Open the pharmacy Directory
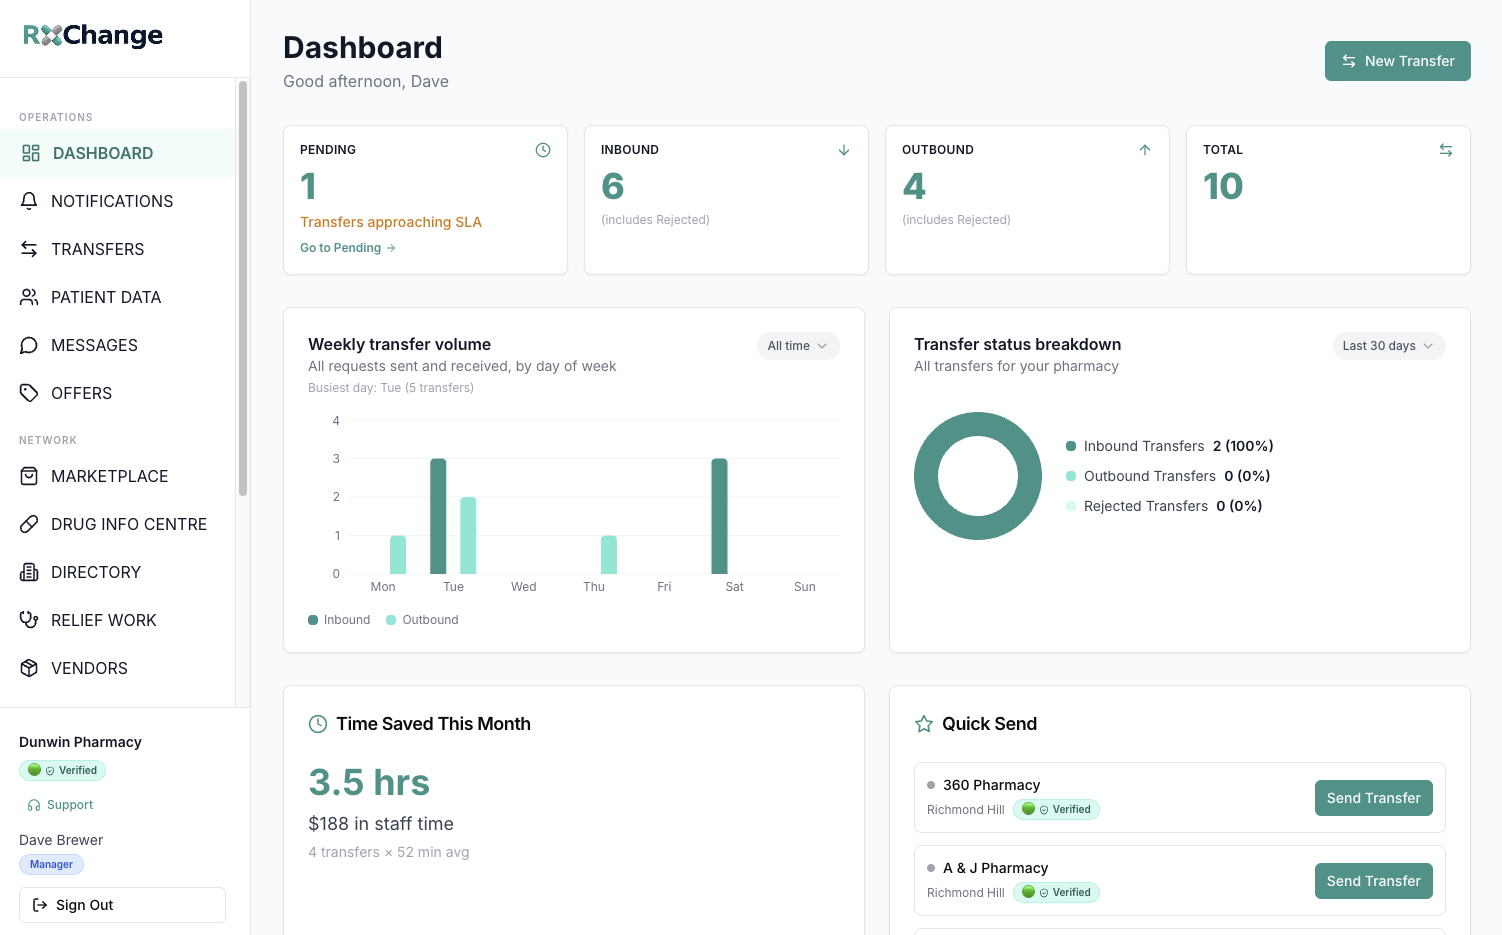 [118, 572]
